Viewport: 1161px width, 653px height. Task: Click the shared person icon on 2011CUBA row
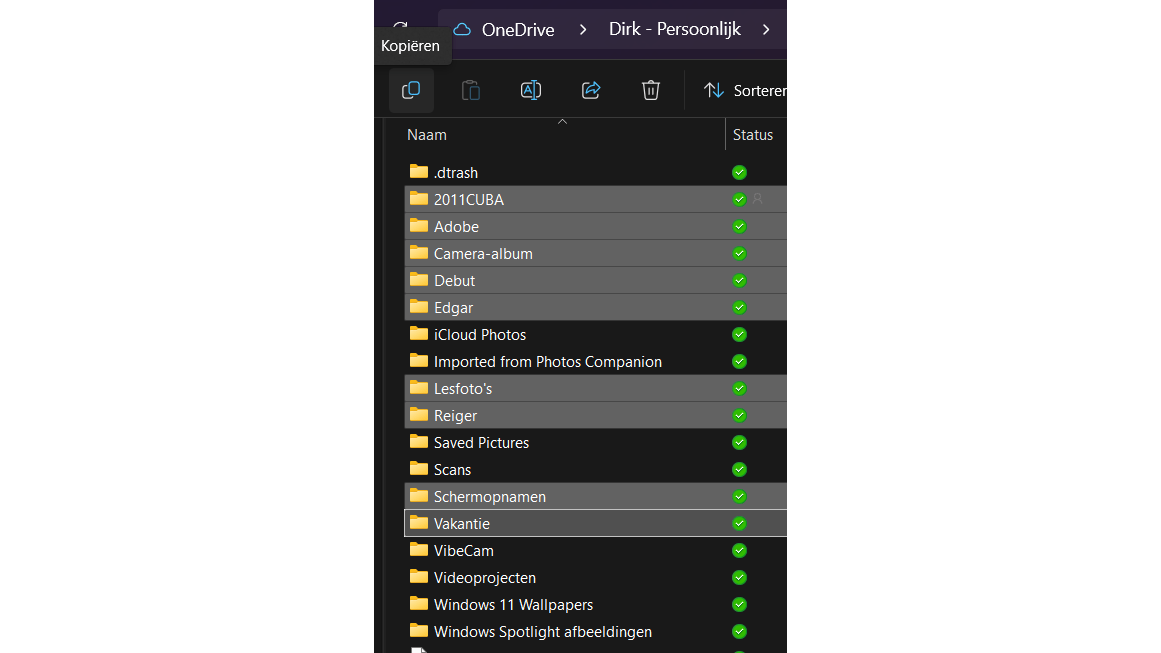(758, 199)
